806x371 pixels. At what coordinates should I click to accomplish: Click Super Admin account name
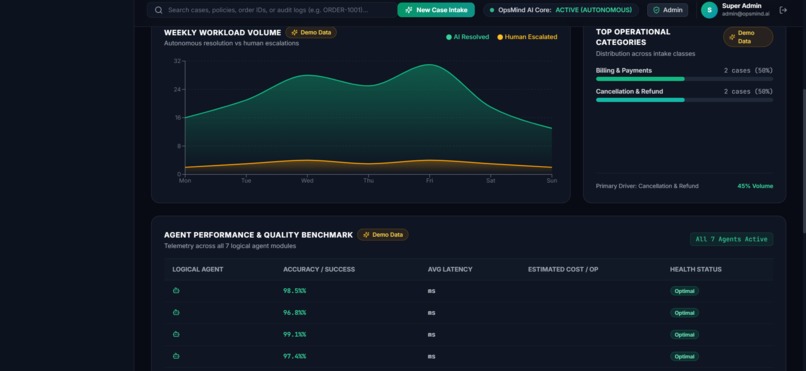click(742, 6)
